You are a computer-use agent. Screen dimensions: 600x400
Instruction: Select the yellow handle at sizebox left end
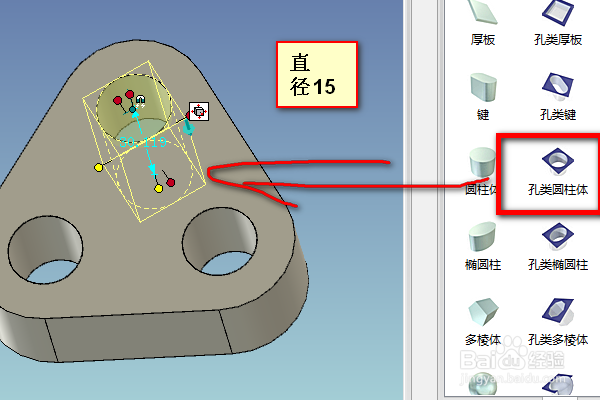[x=98, y=167]
